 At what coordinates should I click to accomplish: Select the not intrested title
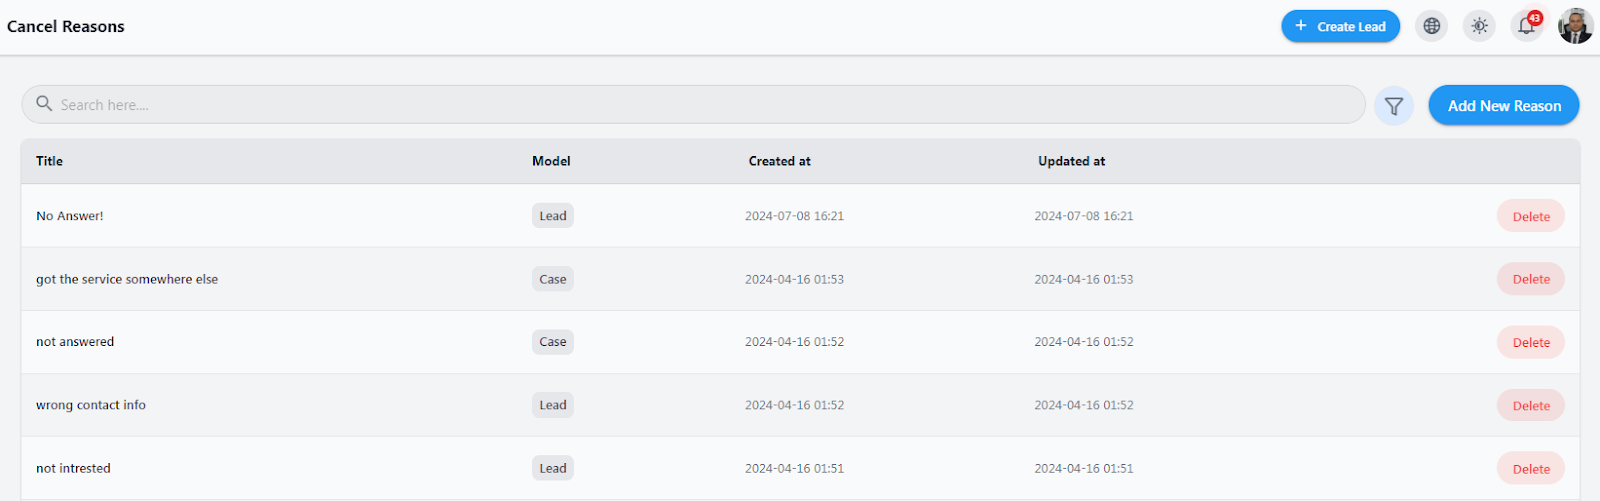73,468
